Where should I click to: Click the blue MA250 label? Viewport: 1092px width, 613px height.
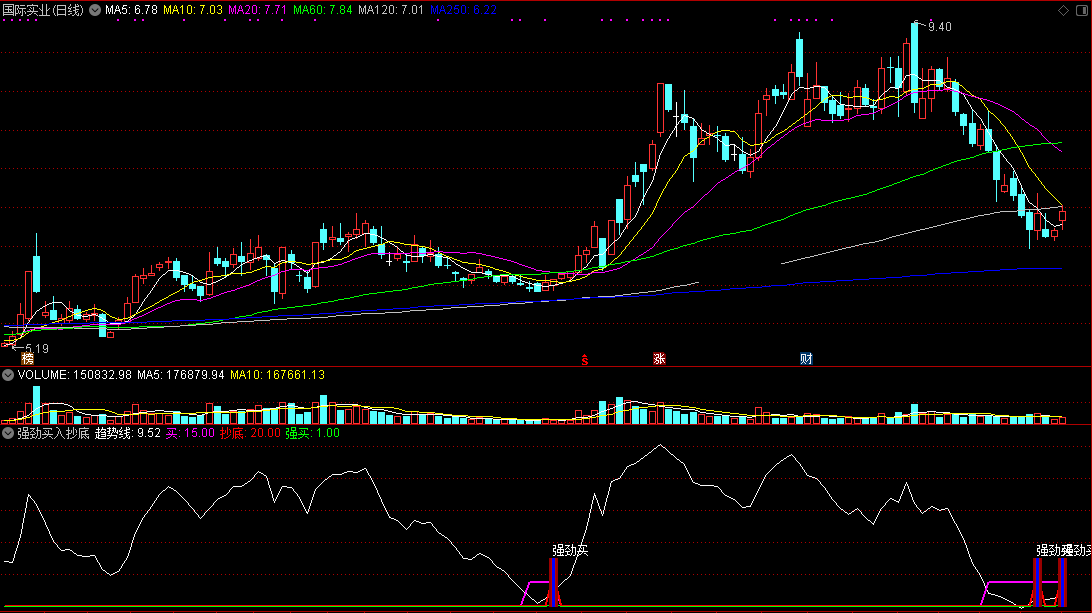(463, 10)
